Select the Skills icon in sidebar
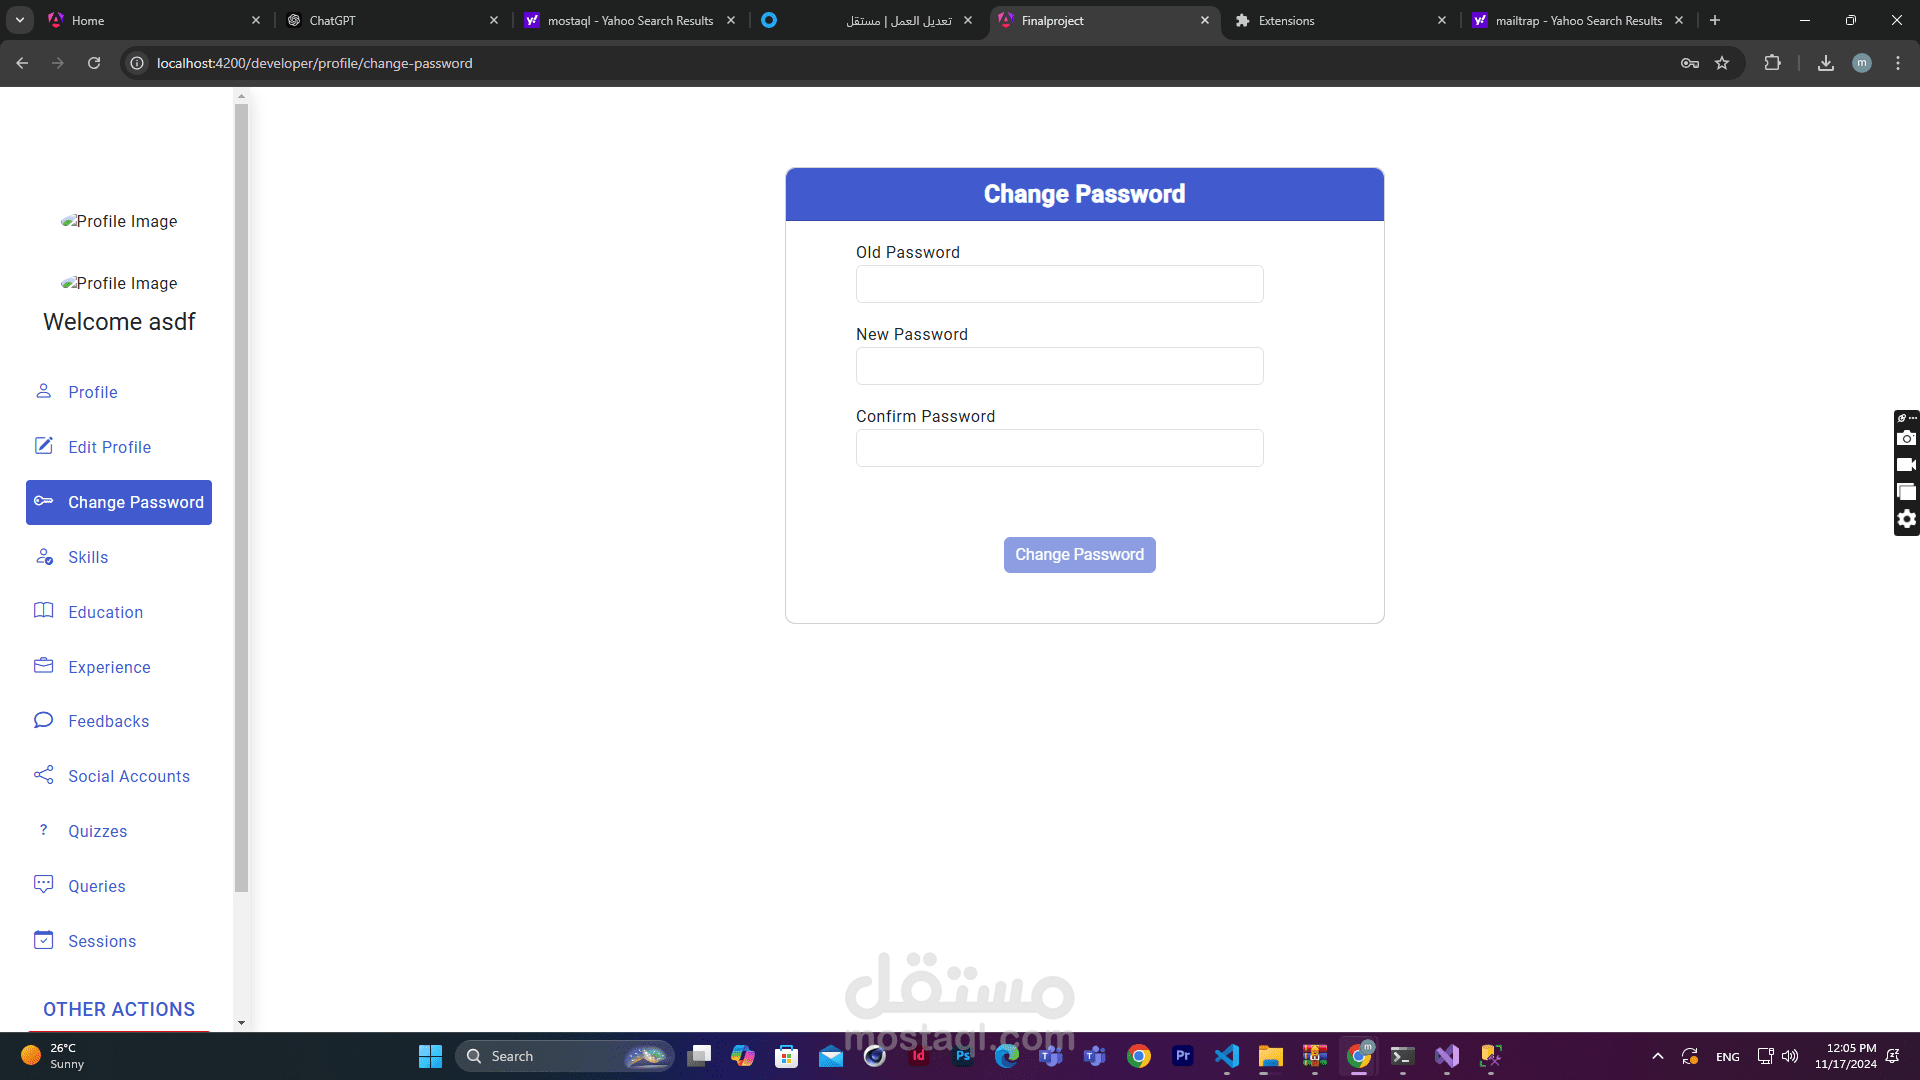The width and height of the screenshot is (1920, 1080). tap(44, 556)
